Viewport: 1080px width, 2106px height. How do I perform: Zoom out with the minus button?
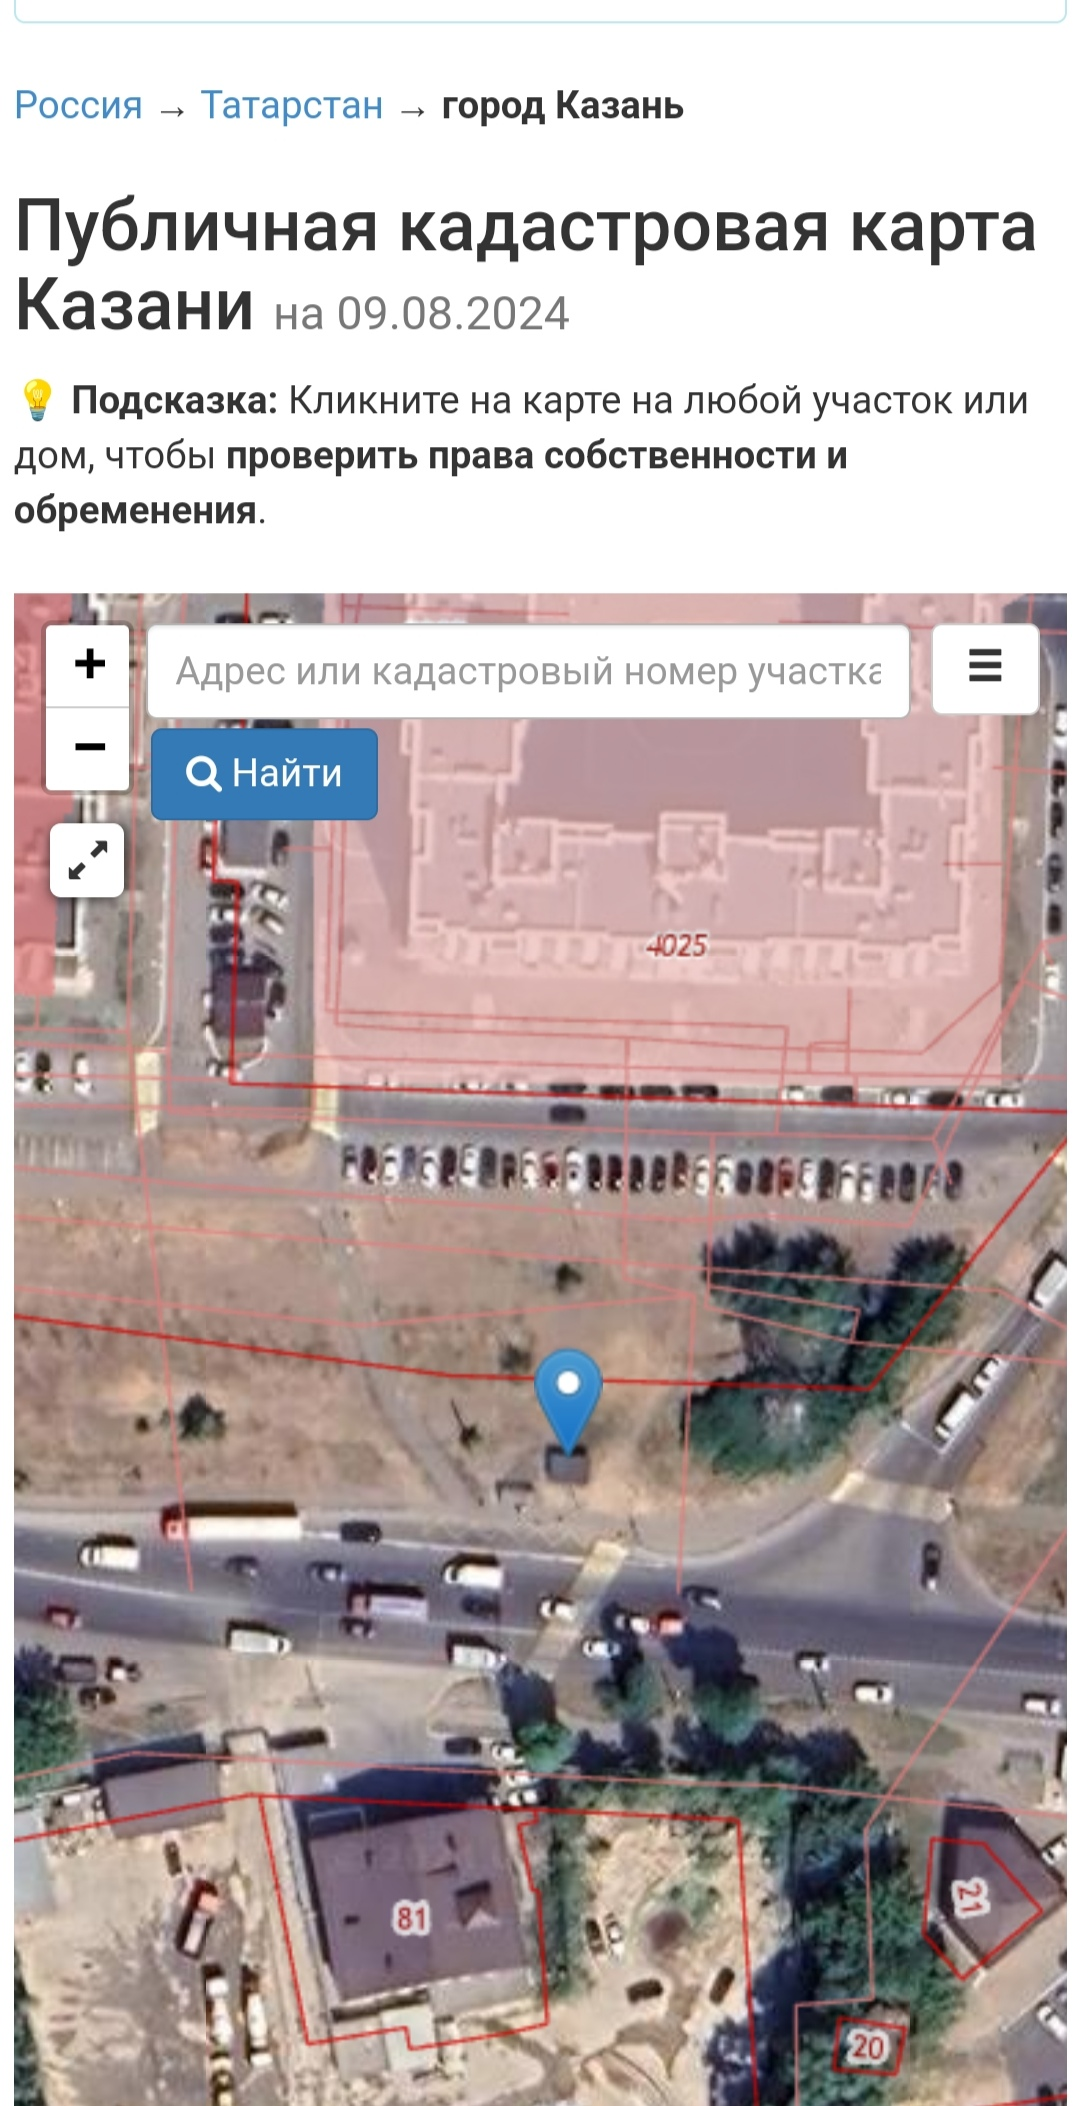coord(89,748)
